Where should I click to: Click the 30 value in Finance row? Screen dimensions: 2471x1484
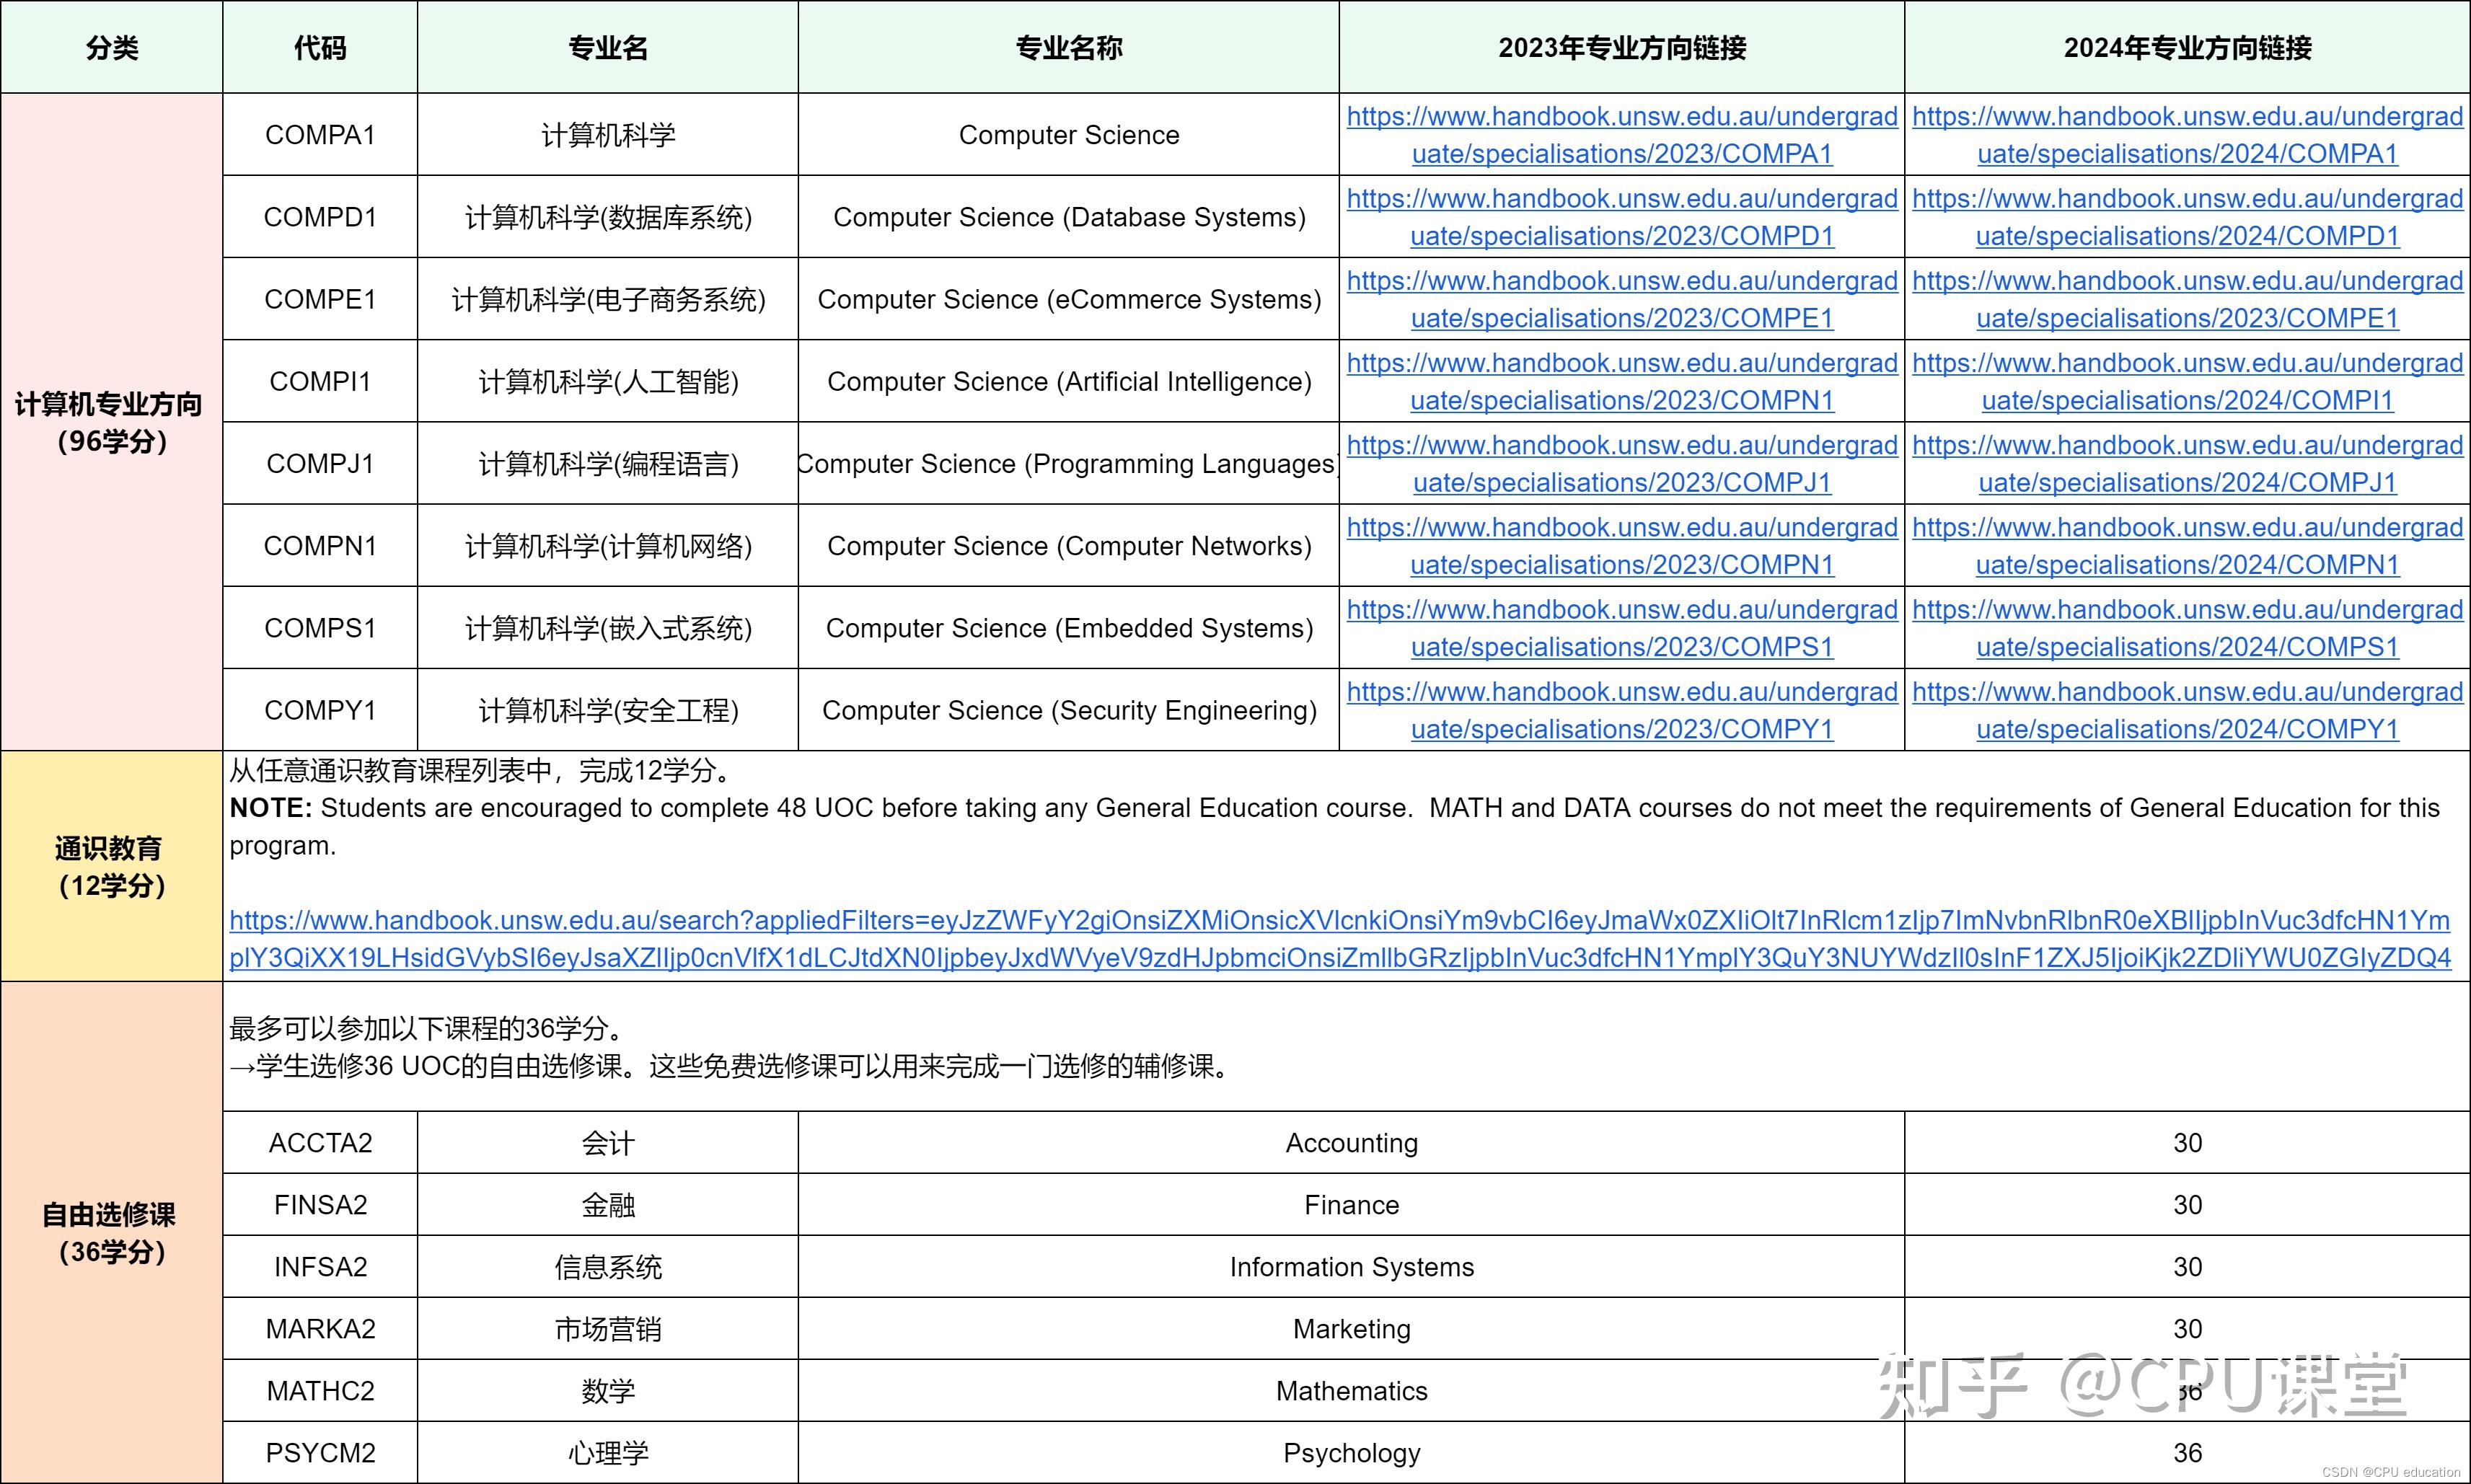[x=2187, y=1204]
